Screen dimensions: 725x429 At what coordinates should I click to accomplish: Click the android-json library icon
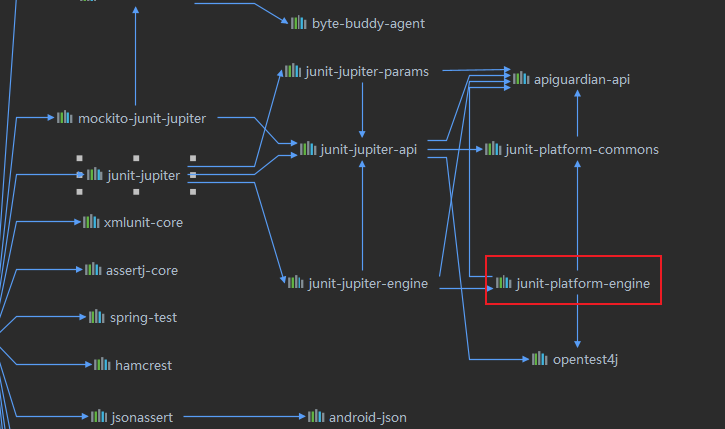pos(316,416)
